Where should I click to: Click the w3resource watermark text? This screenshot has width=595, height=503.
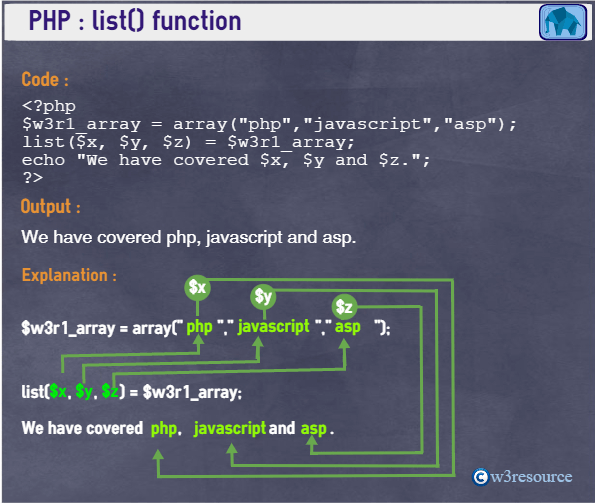click(x=531, y=477)
